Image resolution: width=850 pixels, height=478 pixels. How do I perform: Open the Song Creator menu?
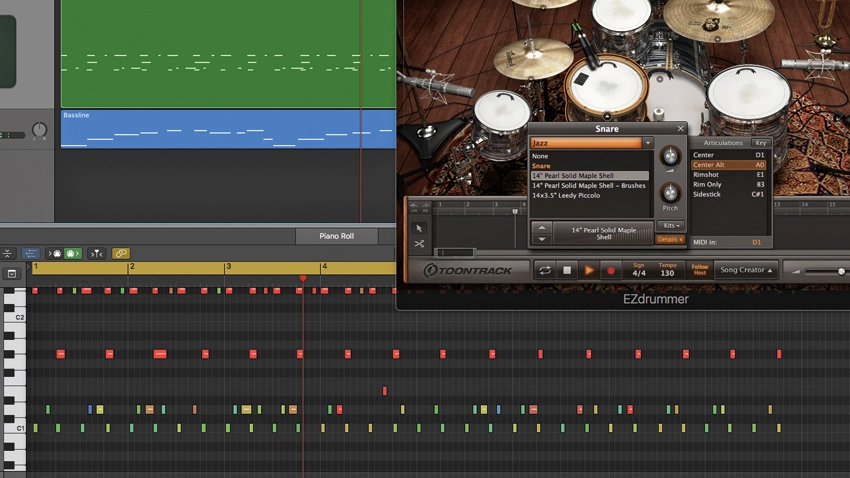point(746,270)
